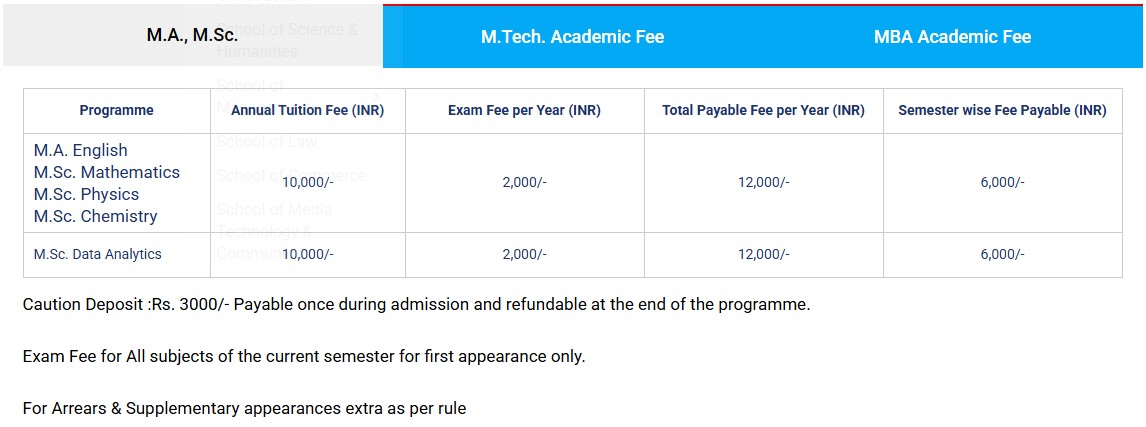Click the Exam Fee per Year header
Screen dimensions: 1146x427
click(x=524, y=111)
